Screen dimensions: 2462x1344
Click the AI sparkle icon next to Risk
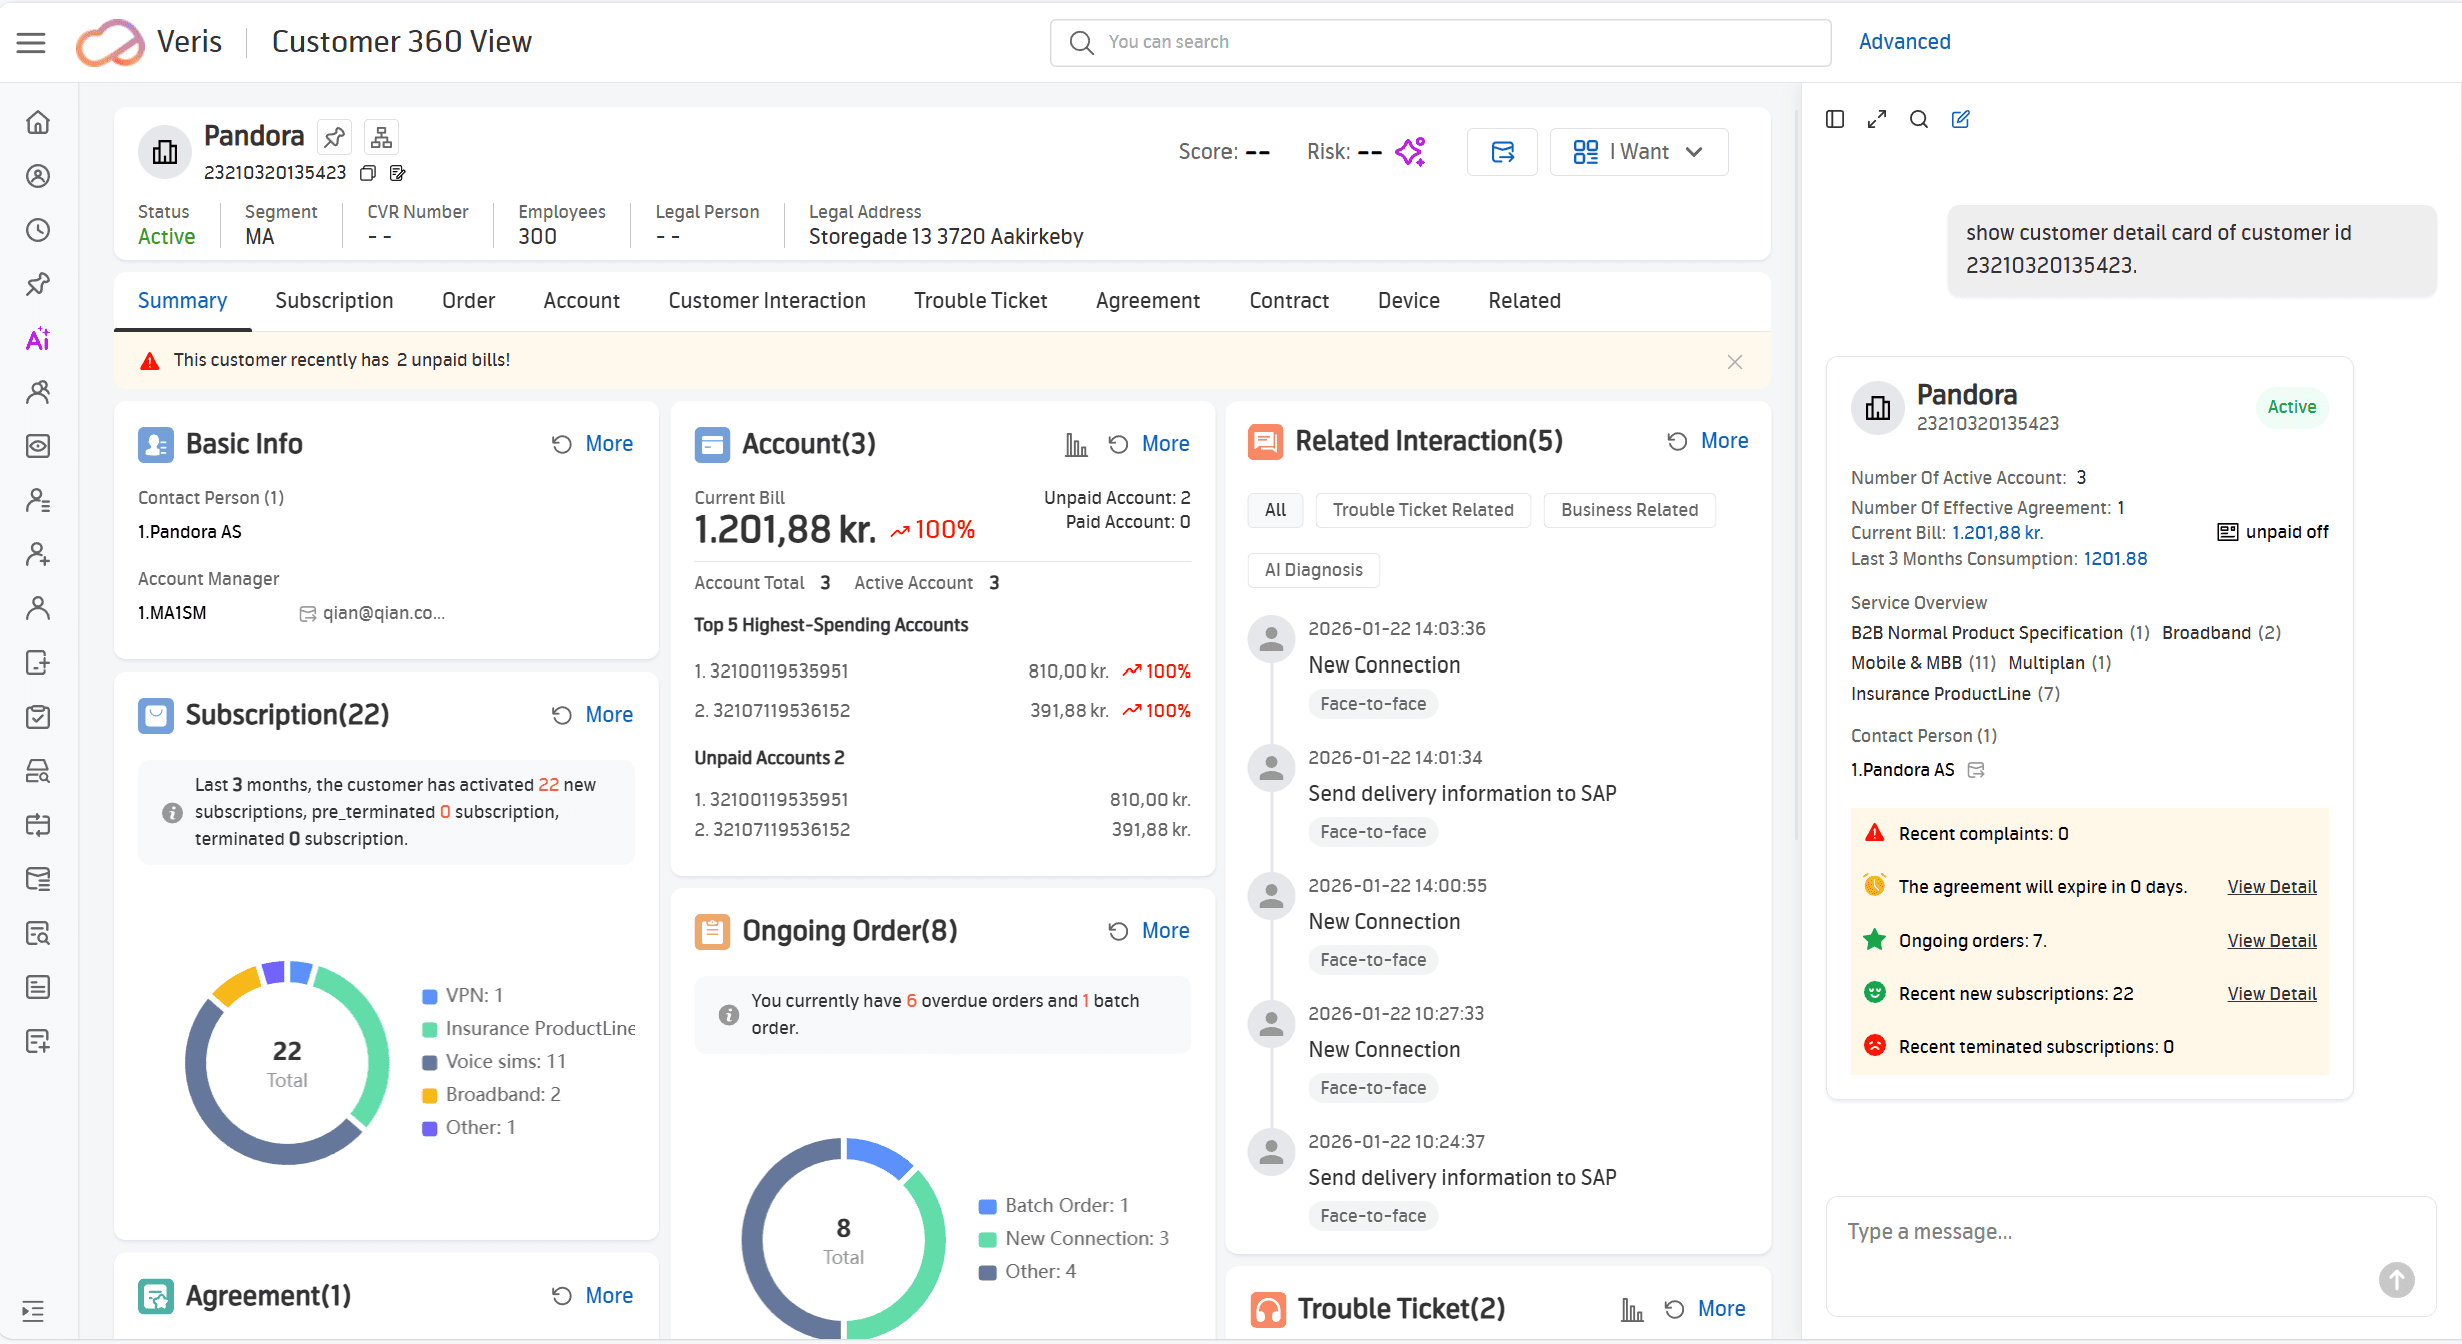pyautogui.click(x=1411, y=152)
